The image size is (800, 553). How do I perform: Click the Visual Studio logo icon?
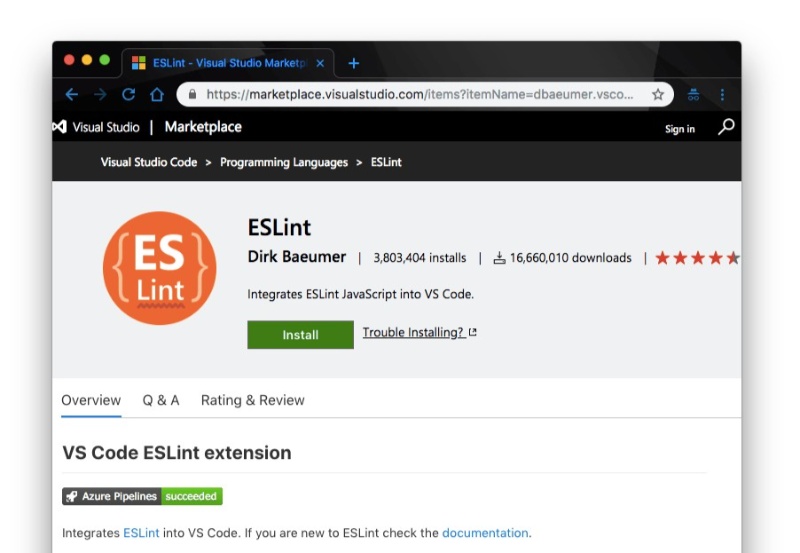pos(60,127)
